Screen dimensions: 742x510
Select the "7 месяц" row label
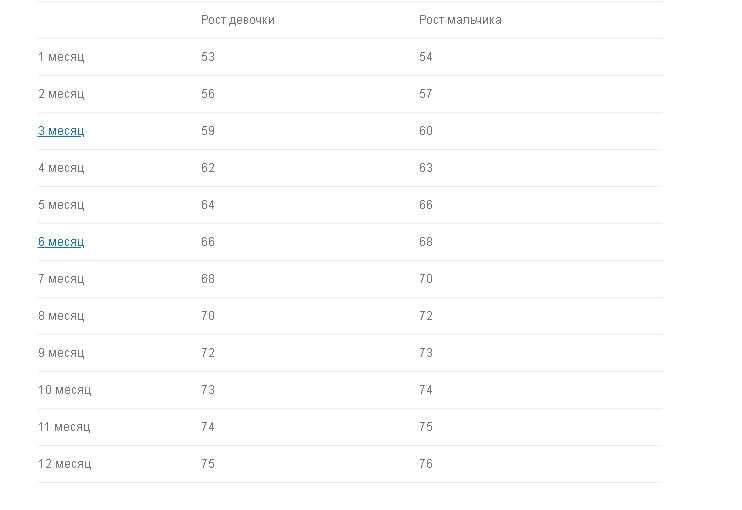(x=61, y=279)
